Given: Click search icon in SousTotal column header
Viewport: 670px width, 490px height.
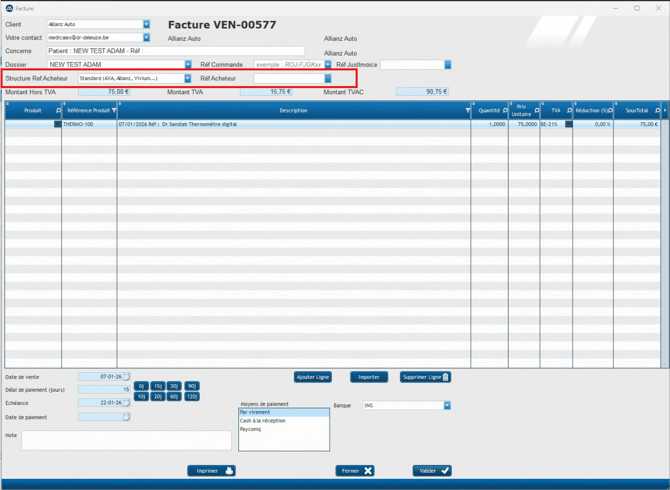Looking at the screenshot, I should point(657,111).
